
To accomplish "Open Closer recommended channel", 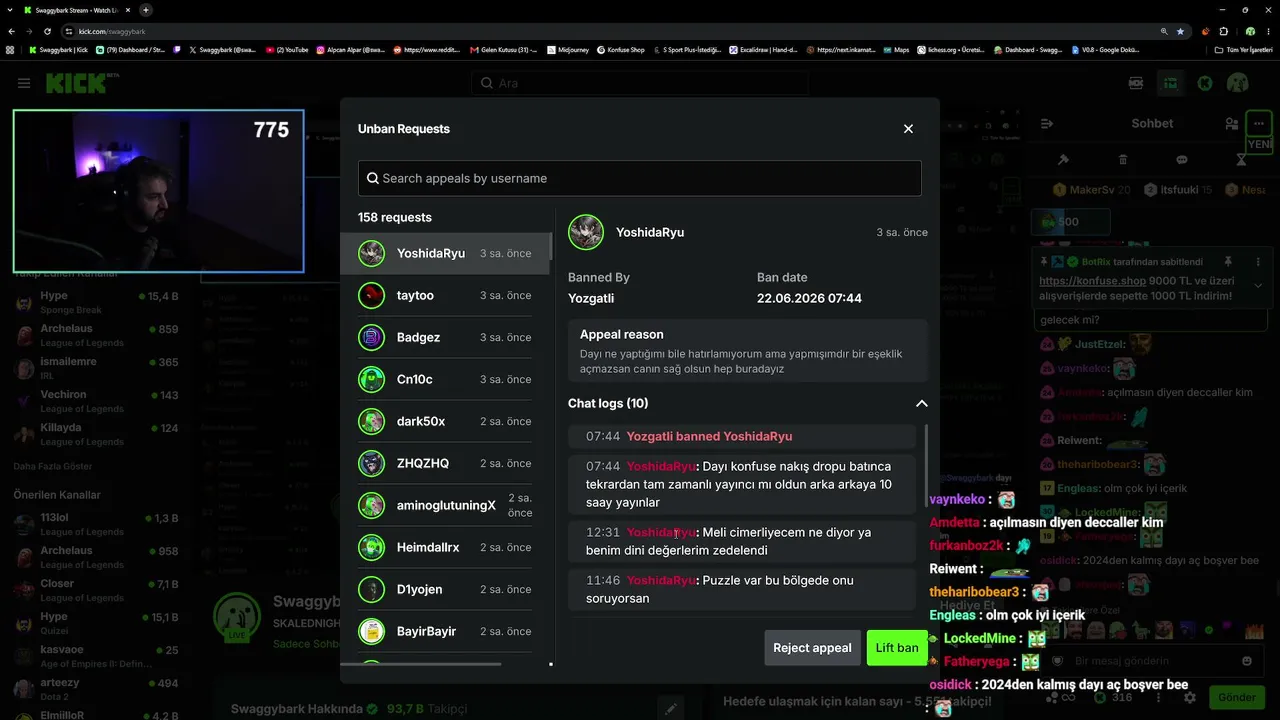I will click(96, 590).
